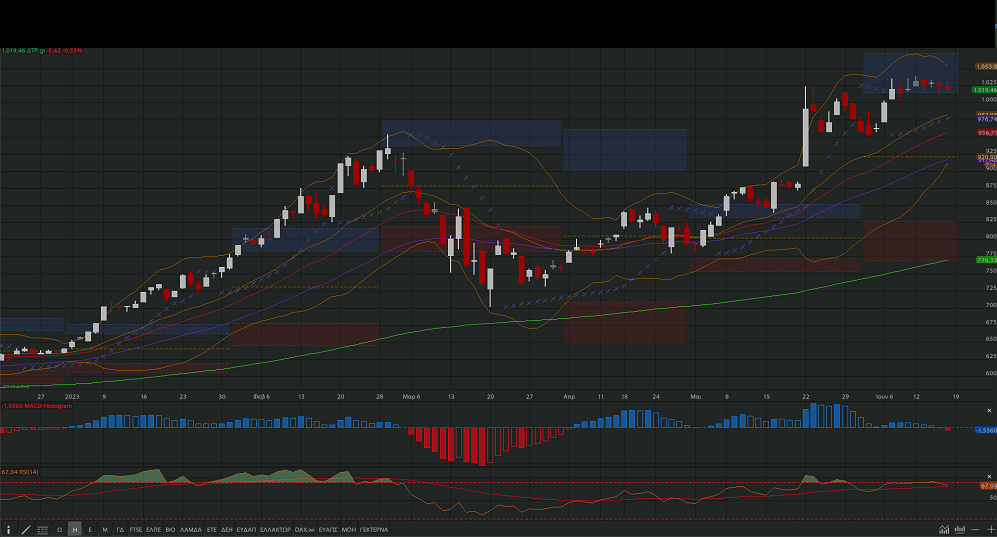The width and height of the screenshot is (997, 537).
Task: Zoom out with the minus icon
Action: pyautogui.click(x=975, y=529)
